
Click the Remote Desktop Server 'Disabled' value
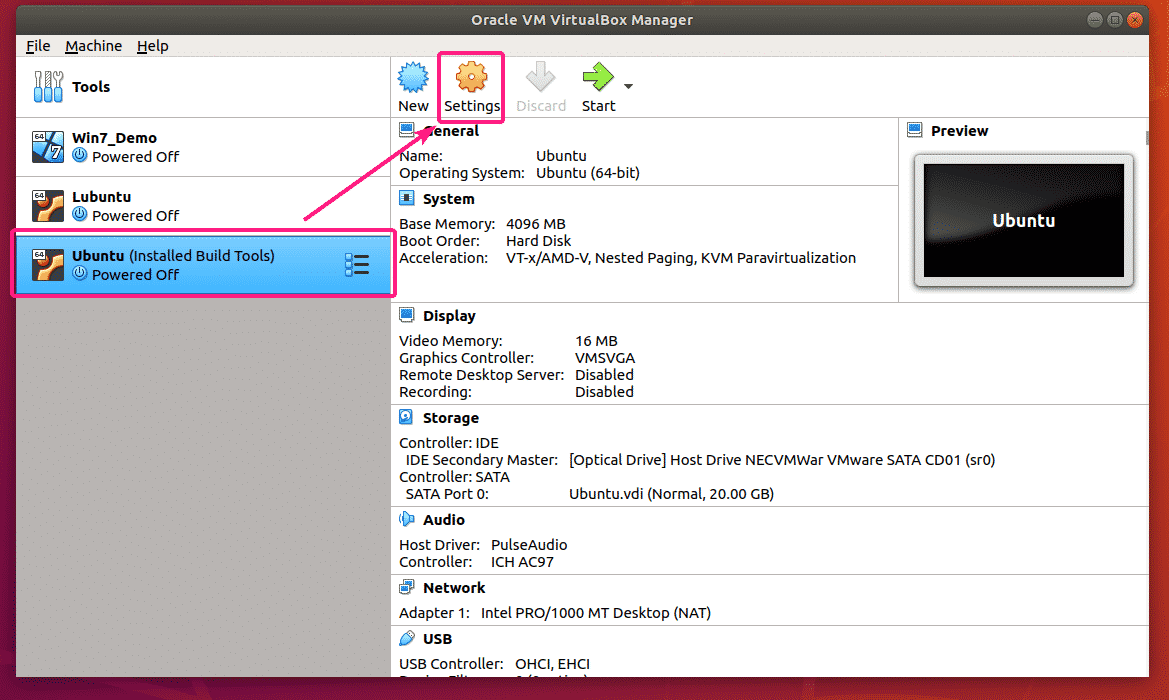(604, 375)
